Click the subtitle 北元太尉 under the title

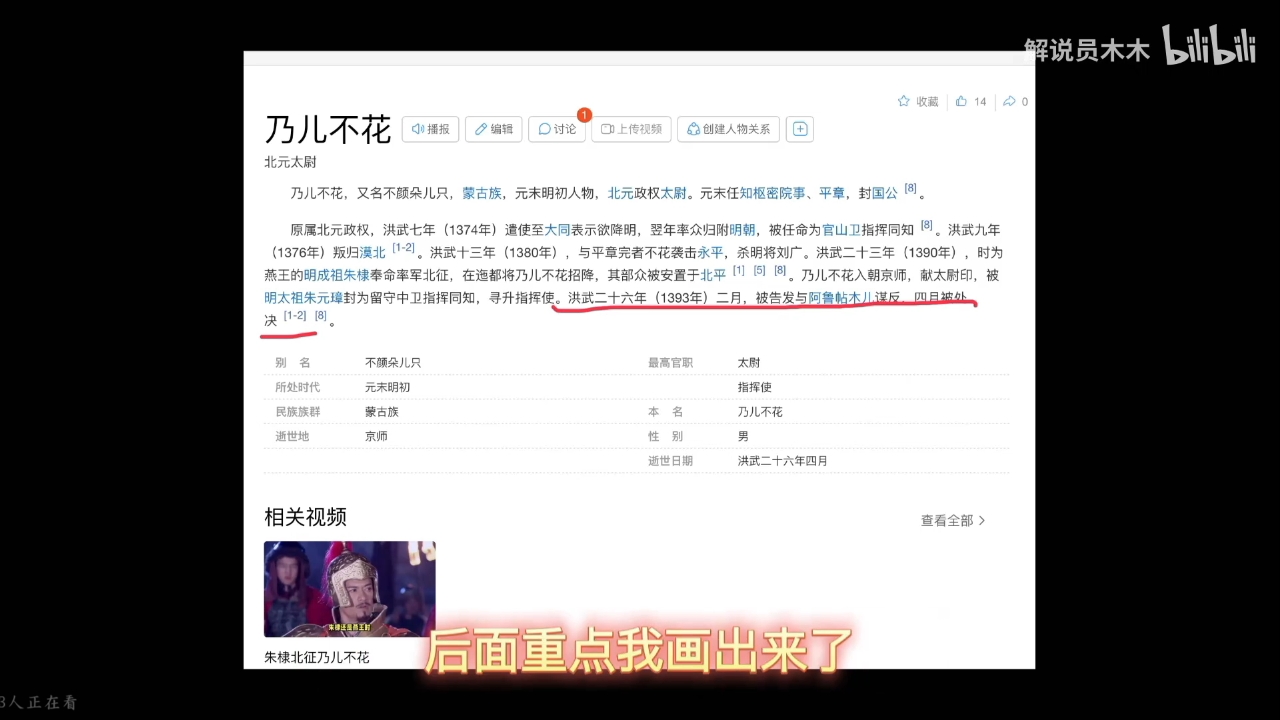coord(290,162)
